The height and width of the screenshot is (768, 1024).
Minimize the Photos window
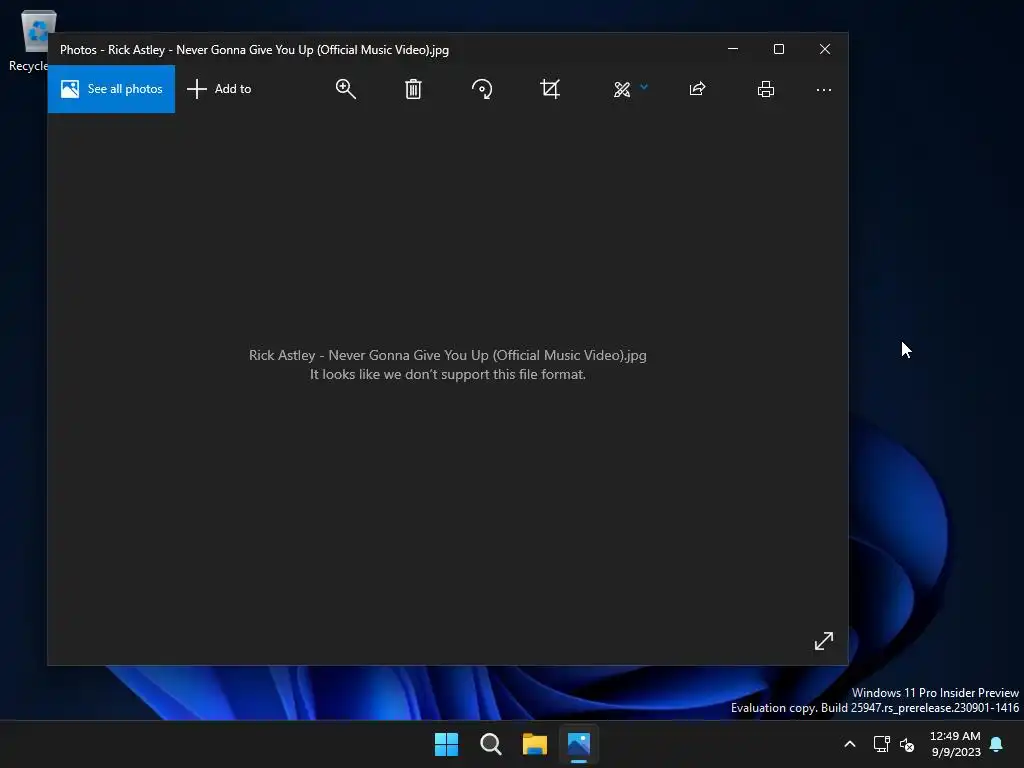pos(733,49)
